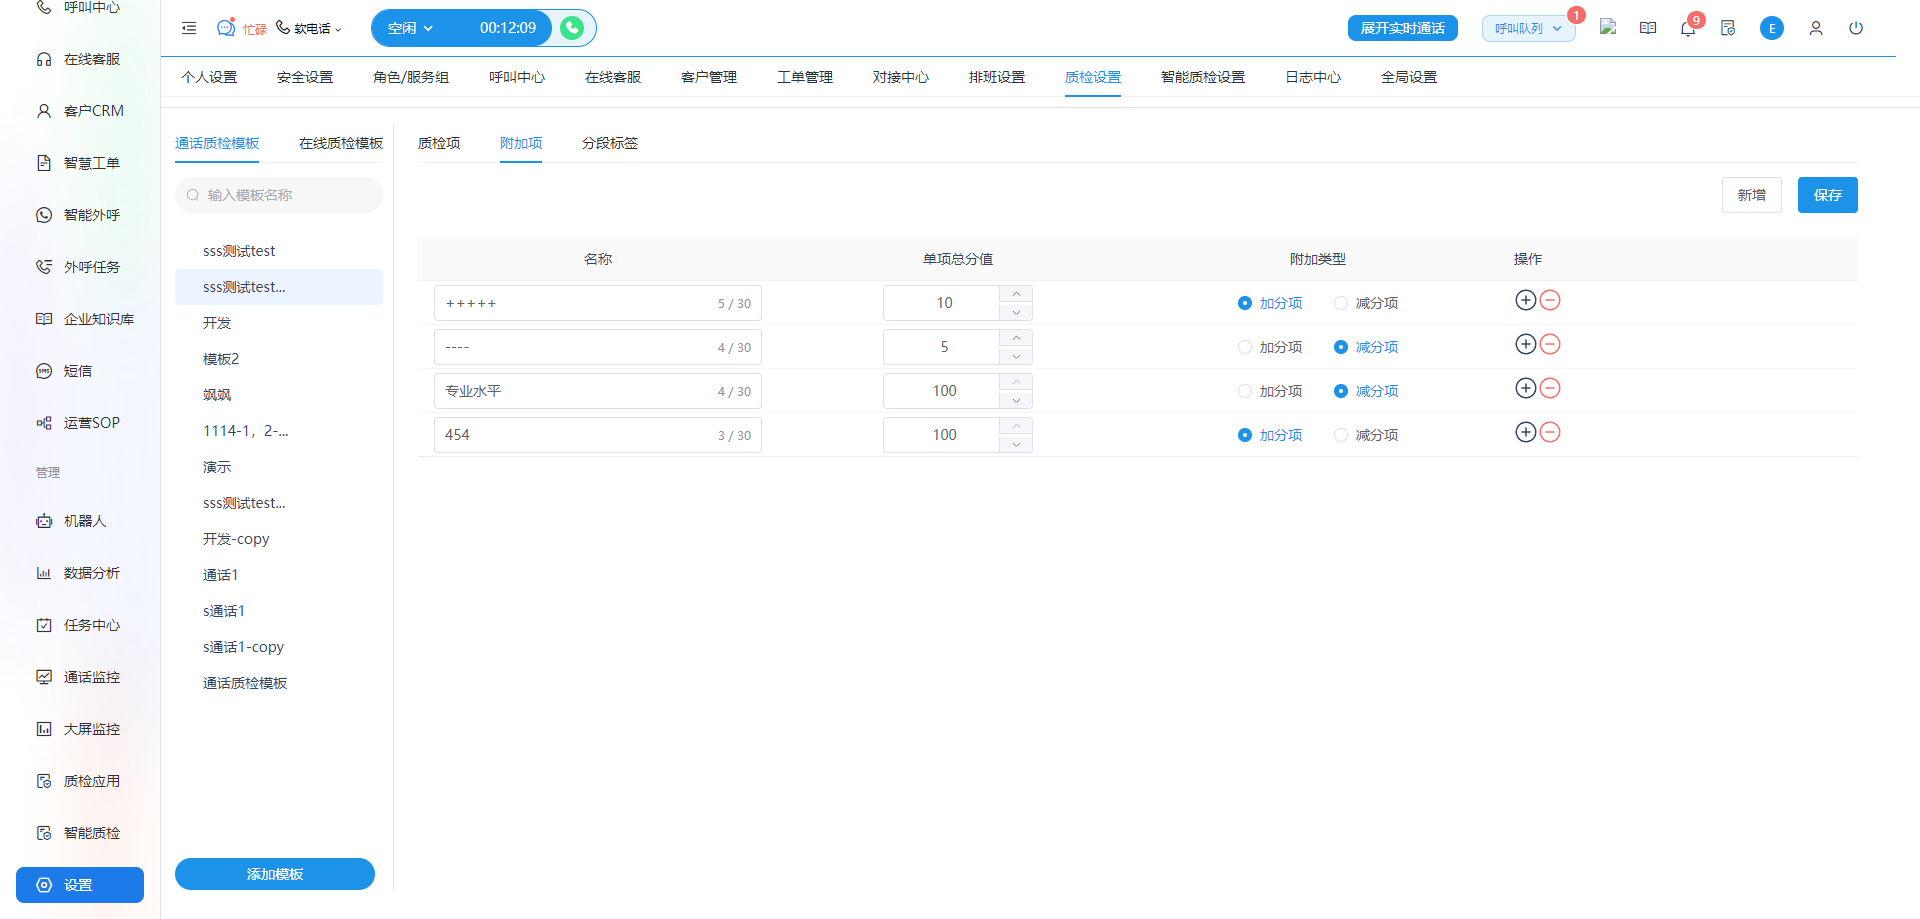Open the document search icon in the header
1920x919 pixels.
[1728, 28]
